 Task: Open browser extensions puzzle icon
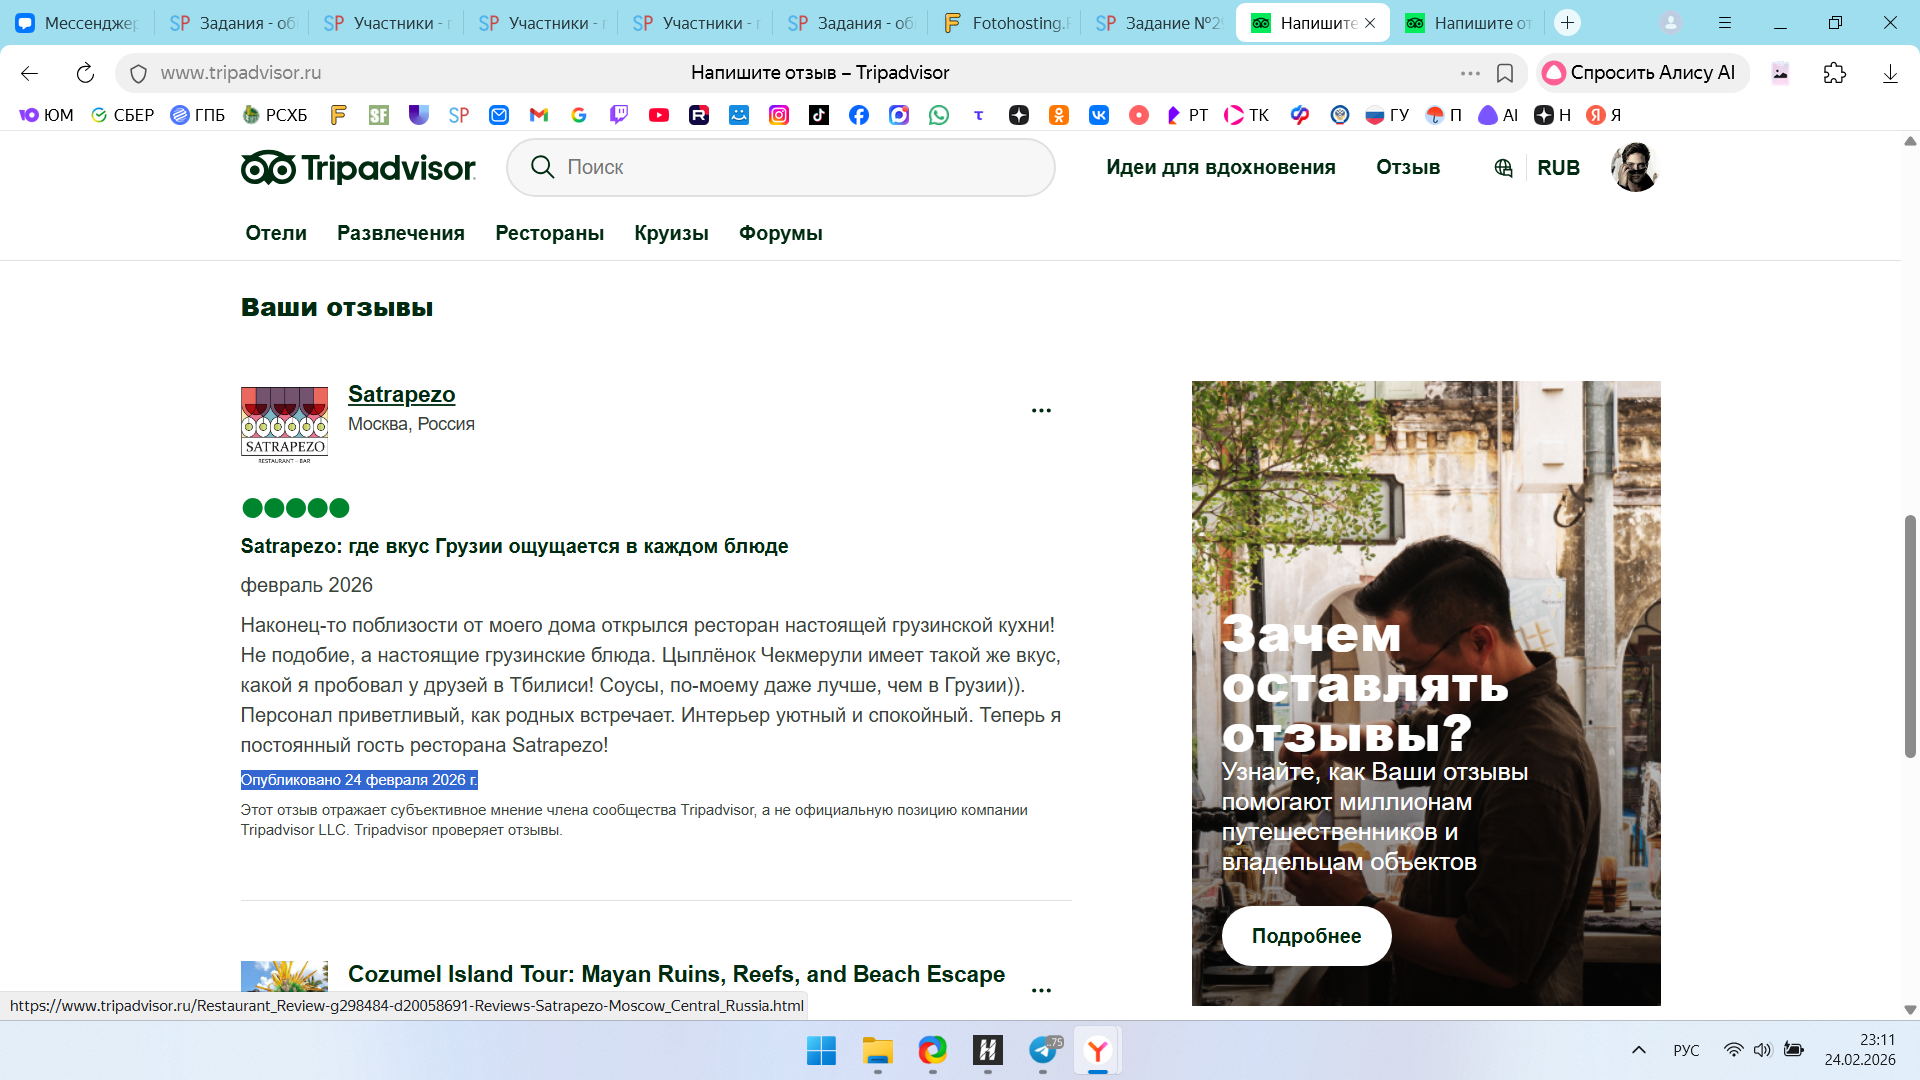(x=1835, y=73)
